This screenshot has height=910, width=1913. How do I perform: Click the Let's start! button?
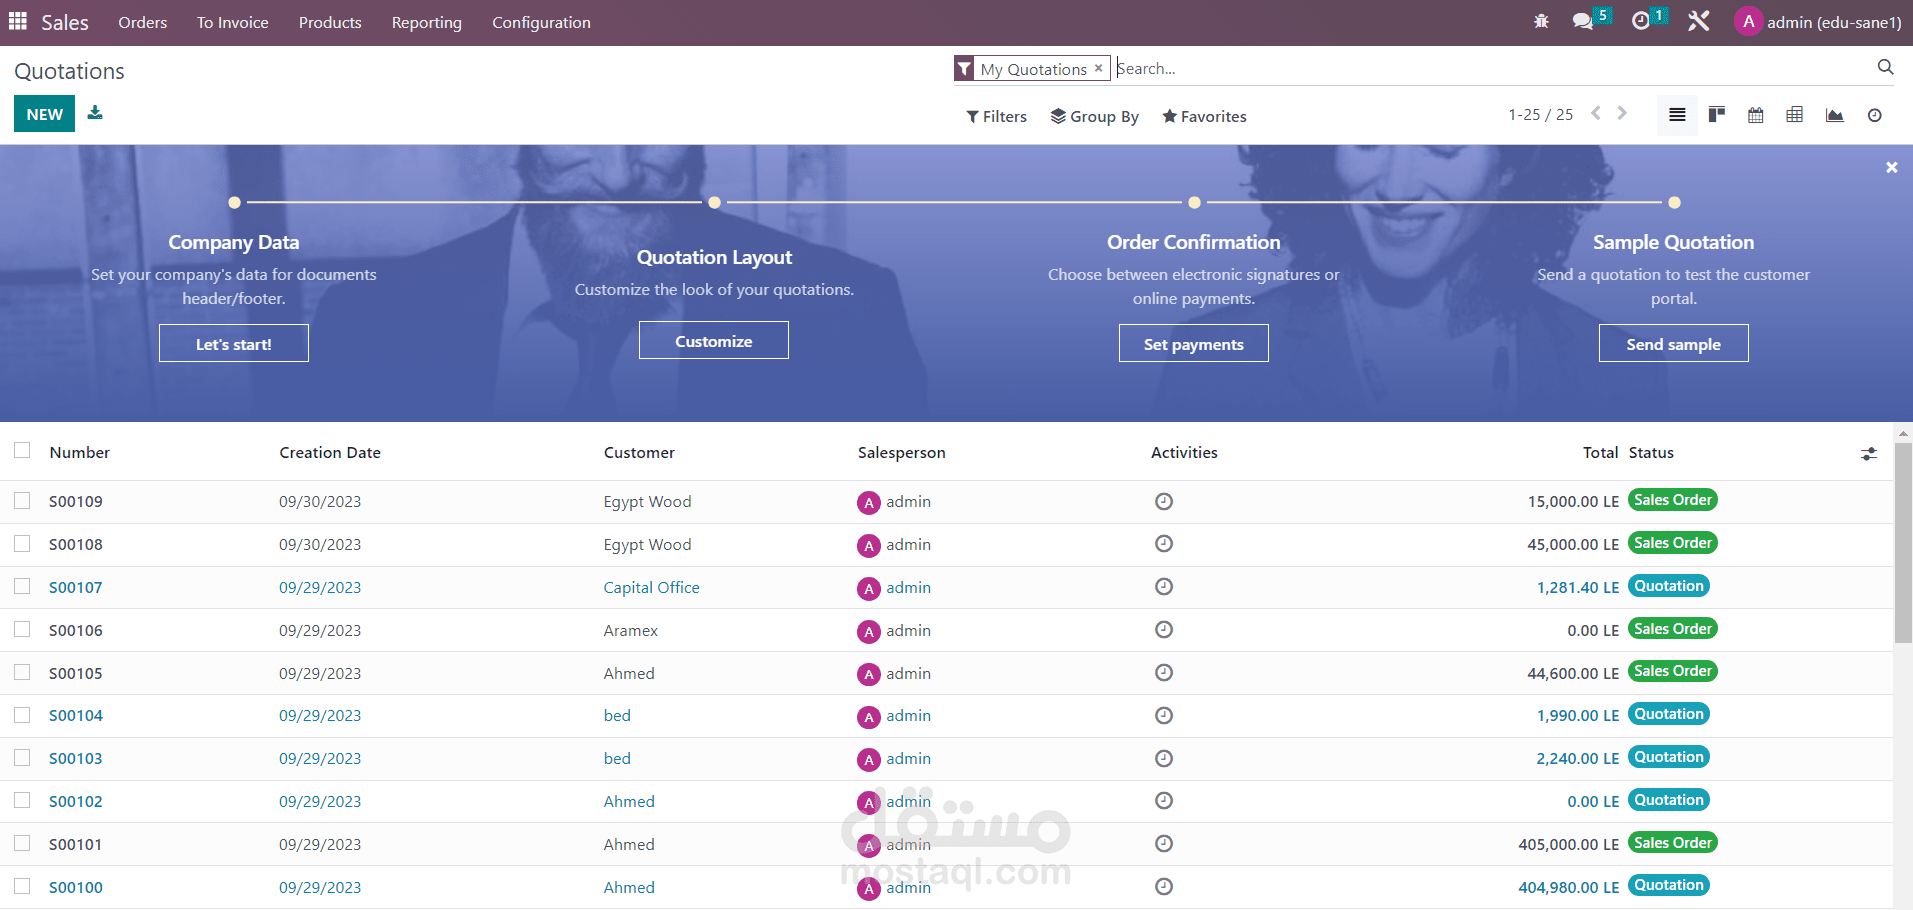pos(234,343)
